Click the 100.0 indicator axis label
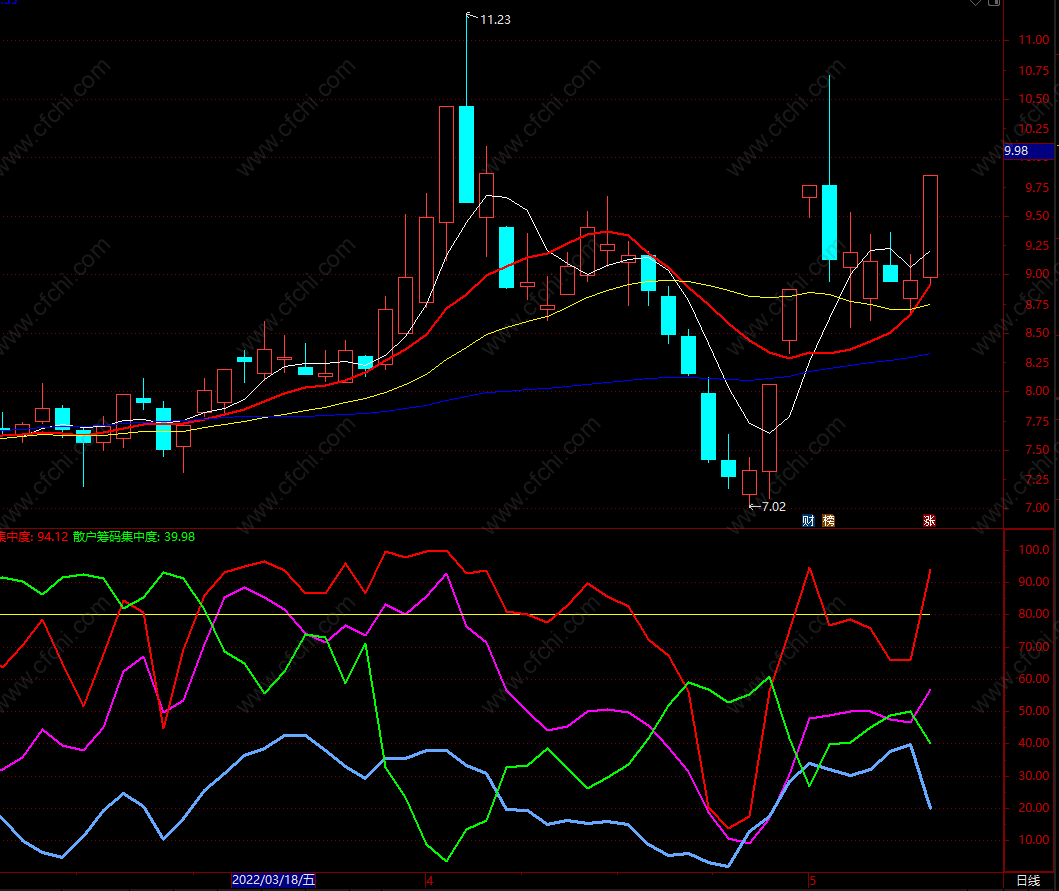 click(x=1034, y=549)
